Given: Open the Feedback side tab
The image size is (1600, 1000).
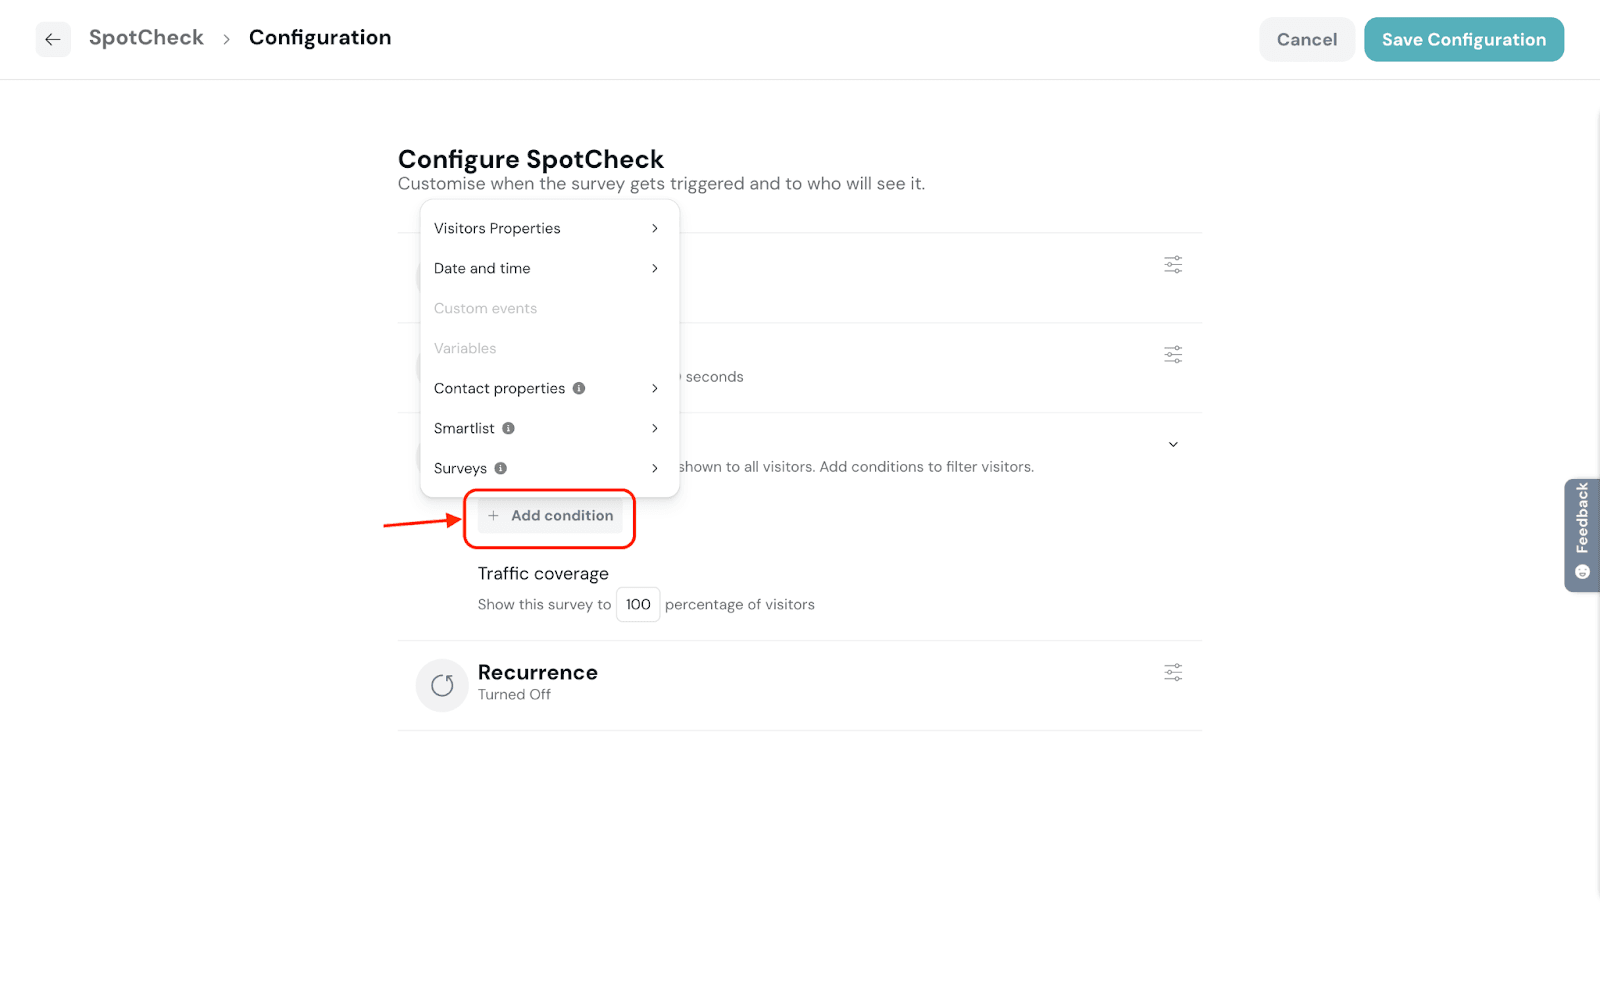Looking at the screenshot, I should (x=1581, y=535).
